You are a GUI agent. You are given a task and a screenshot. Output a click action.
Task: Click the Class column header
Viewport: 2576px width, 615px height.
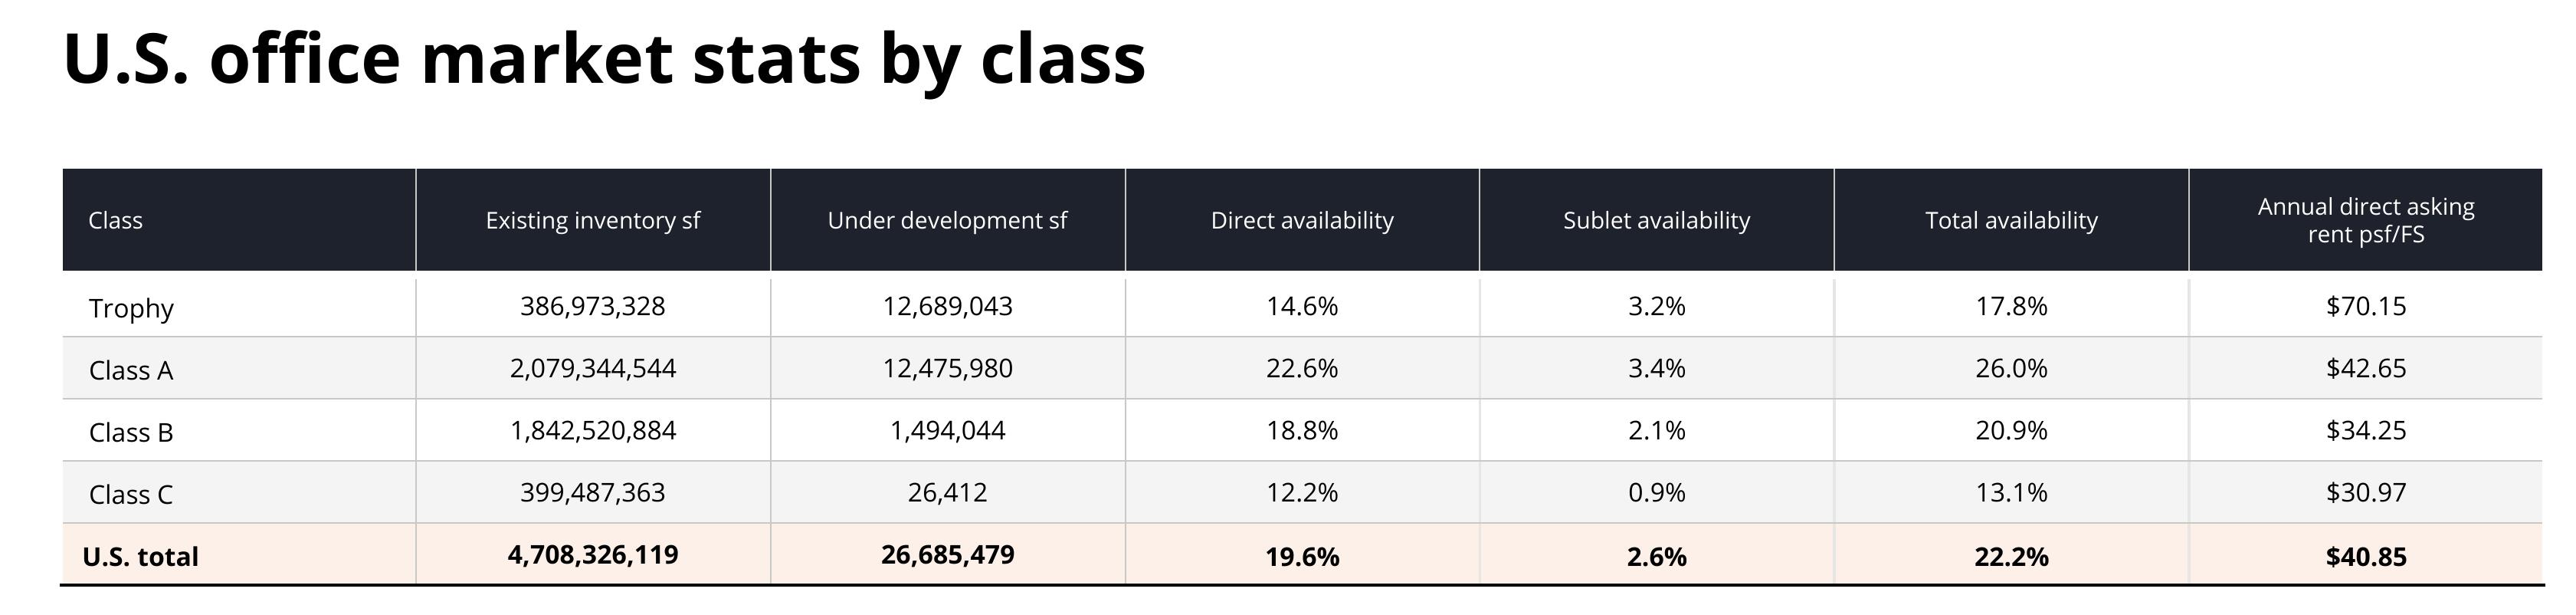(115, 220)
